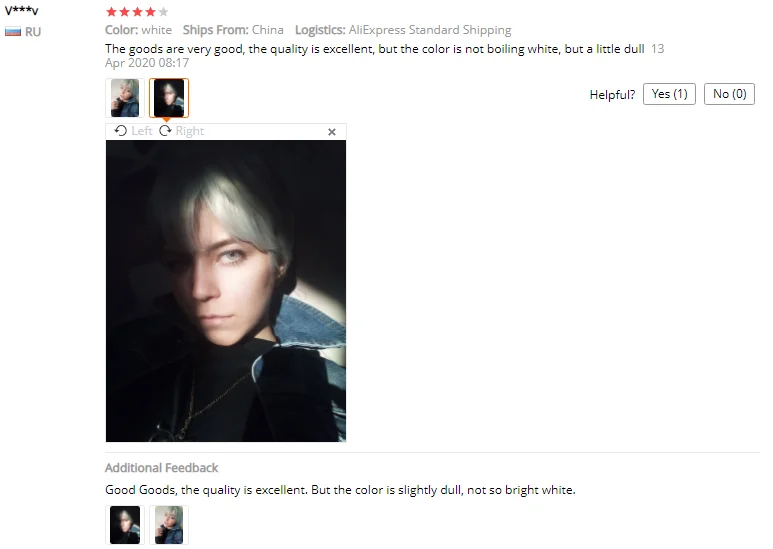Click the first red rating star
The height and width of the screenshot is (549, 773).
(x=111, y=12)
